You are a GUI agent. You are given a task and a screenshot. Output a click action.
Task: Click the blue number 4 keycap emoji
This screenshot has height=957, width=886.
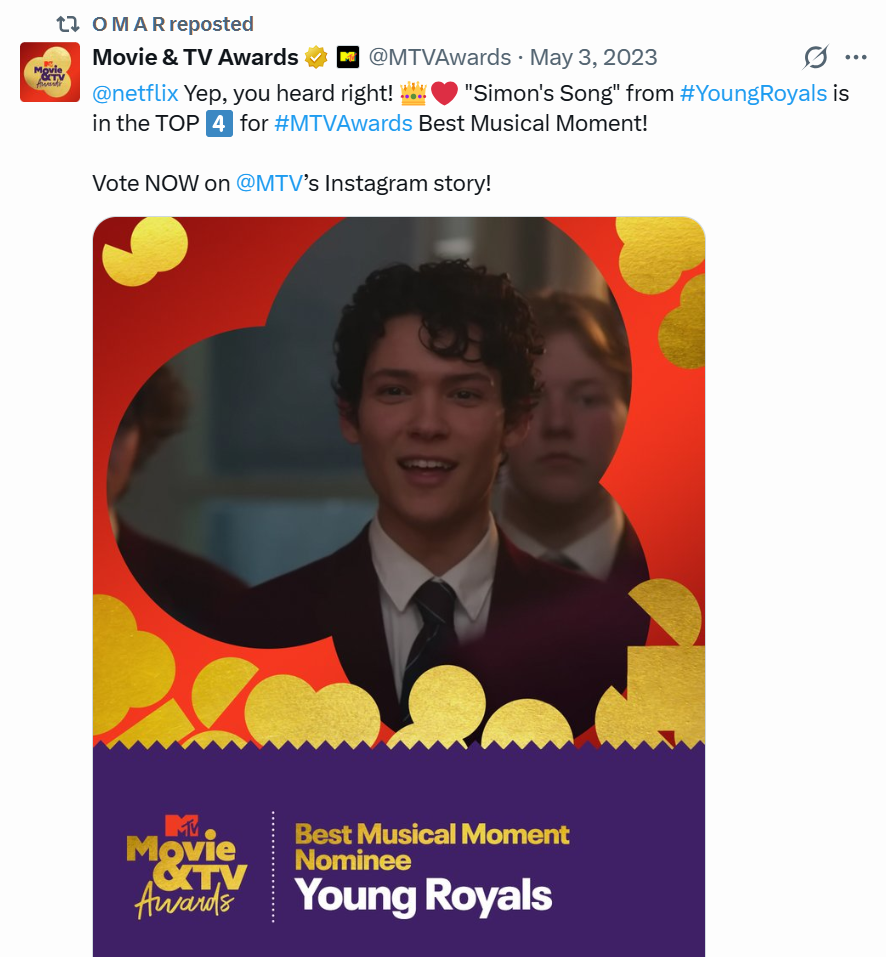(219, 124)
